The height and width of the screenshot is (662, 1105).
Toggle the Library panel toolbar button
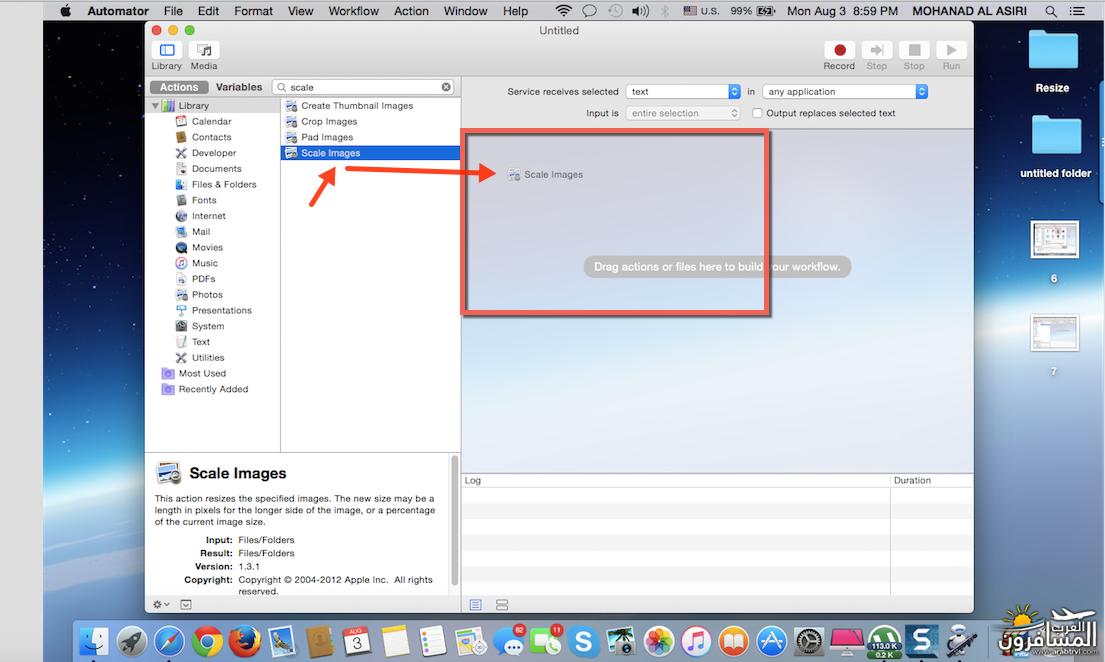(x=167, y=50)
